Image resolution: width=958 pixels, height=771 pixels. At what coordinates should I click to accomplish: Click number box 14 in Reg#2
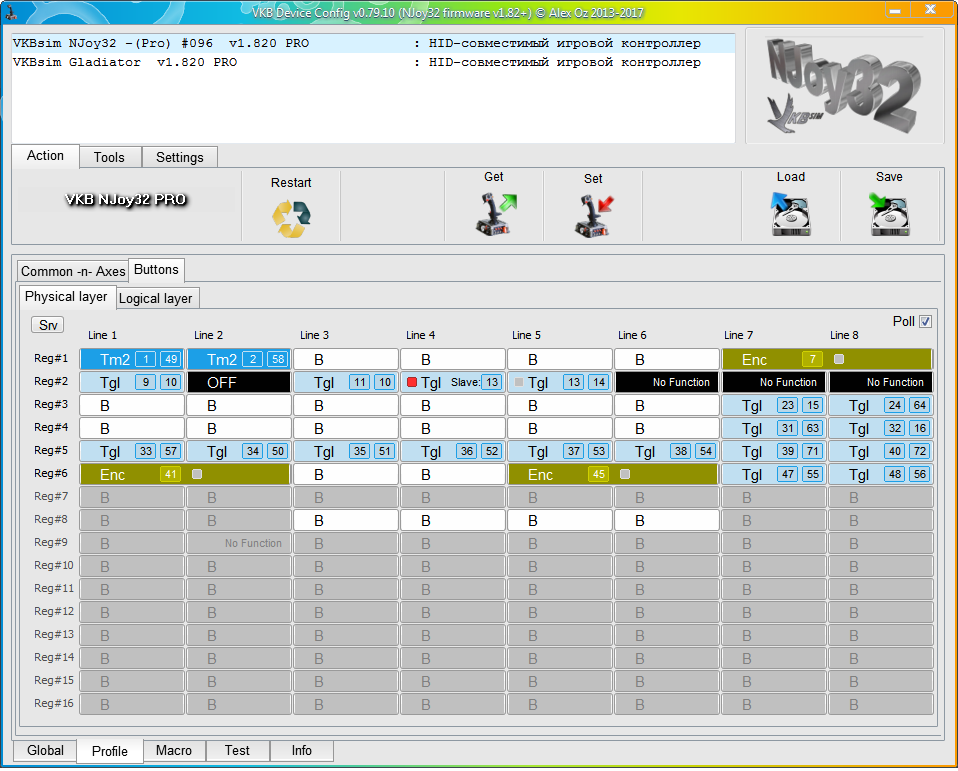[599, 382]
